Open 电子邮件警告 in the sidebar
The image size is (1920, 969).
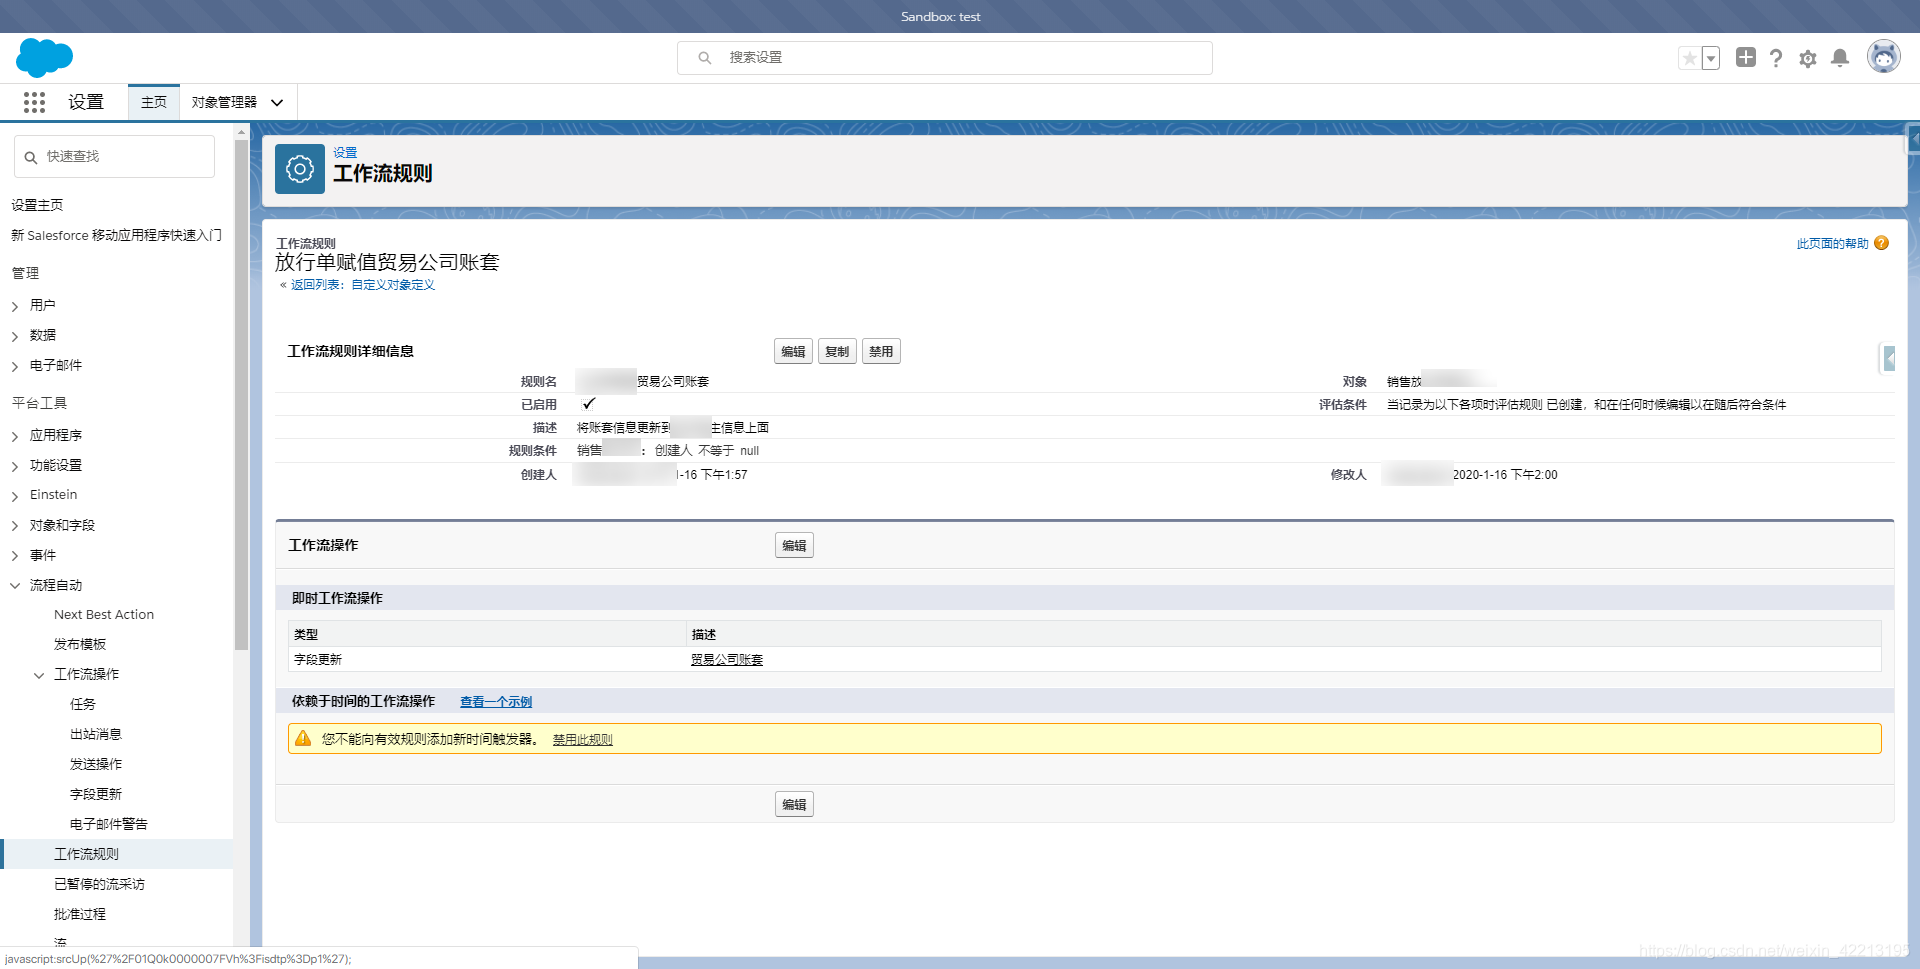tap(109, 824)
